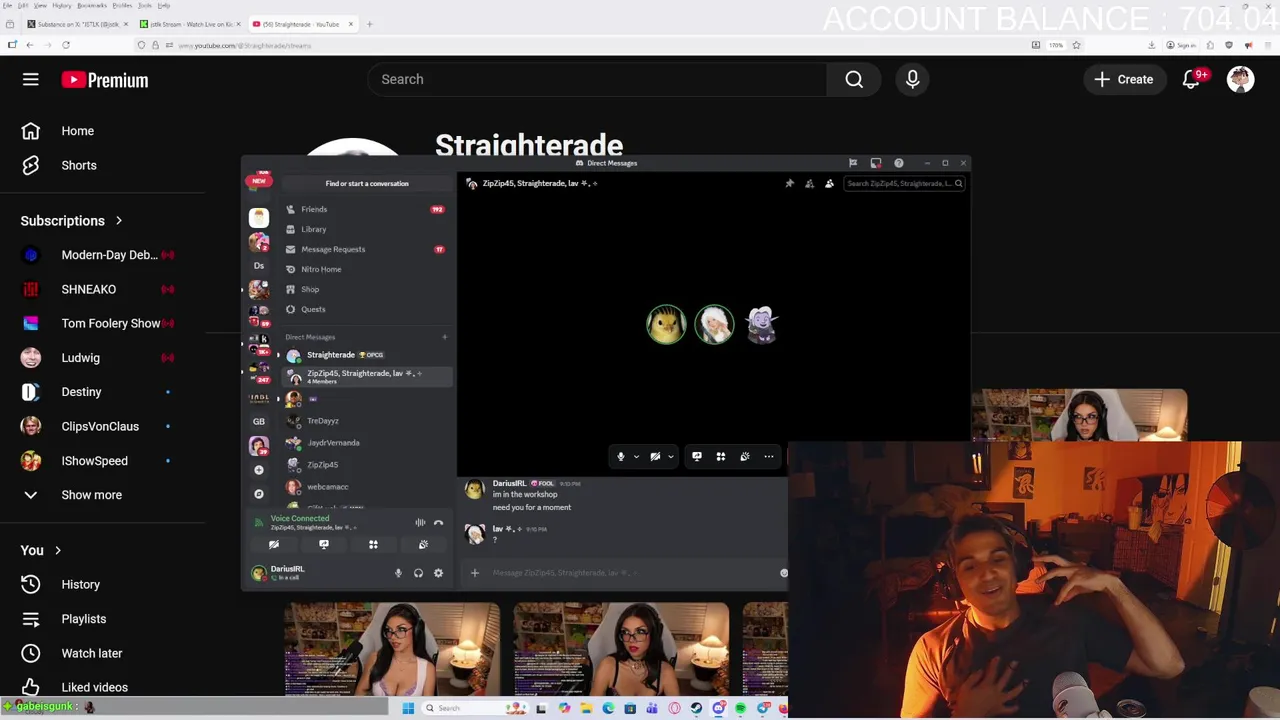Mute microphone in Discord user panel

coord(398,573)
